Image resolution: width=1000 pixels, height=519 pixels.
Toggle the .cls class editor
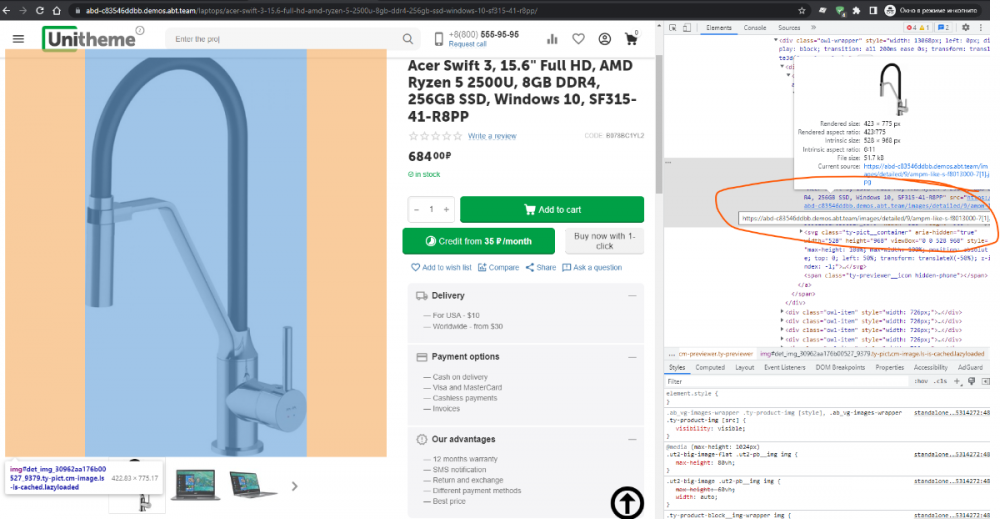point(941,381)
